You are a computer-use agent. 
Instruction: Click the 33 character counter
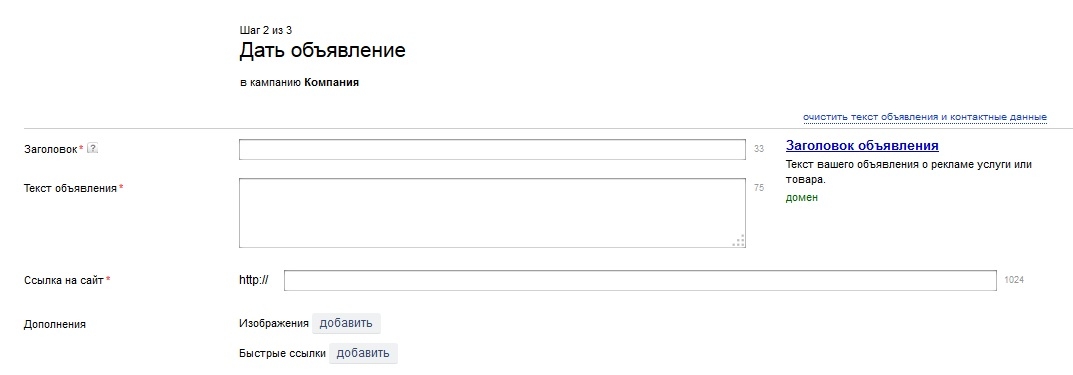[x=759, y=148]
